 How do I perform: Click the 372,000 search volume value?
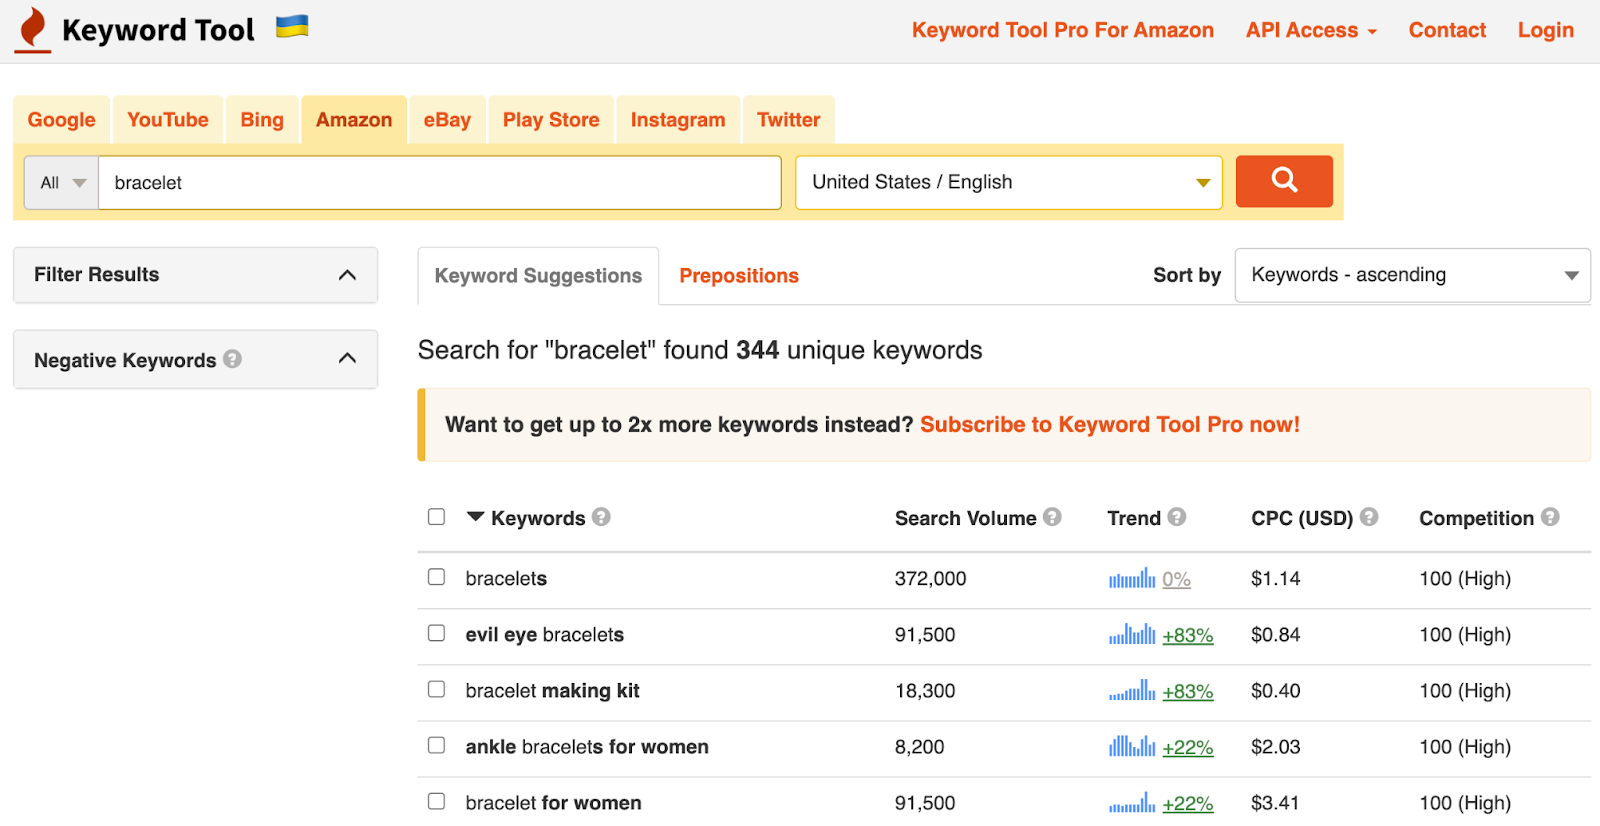coord(930,578)
